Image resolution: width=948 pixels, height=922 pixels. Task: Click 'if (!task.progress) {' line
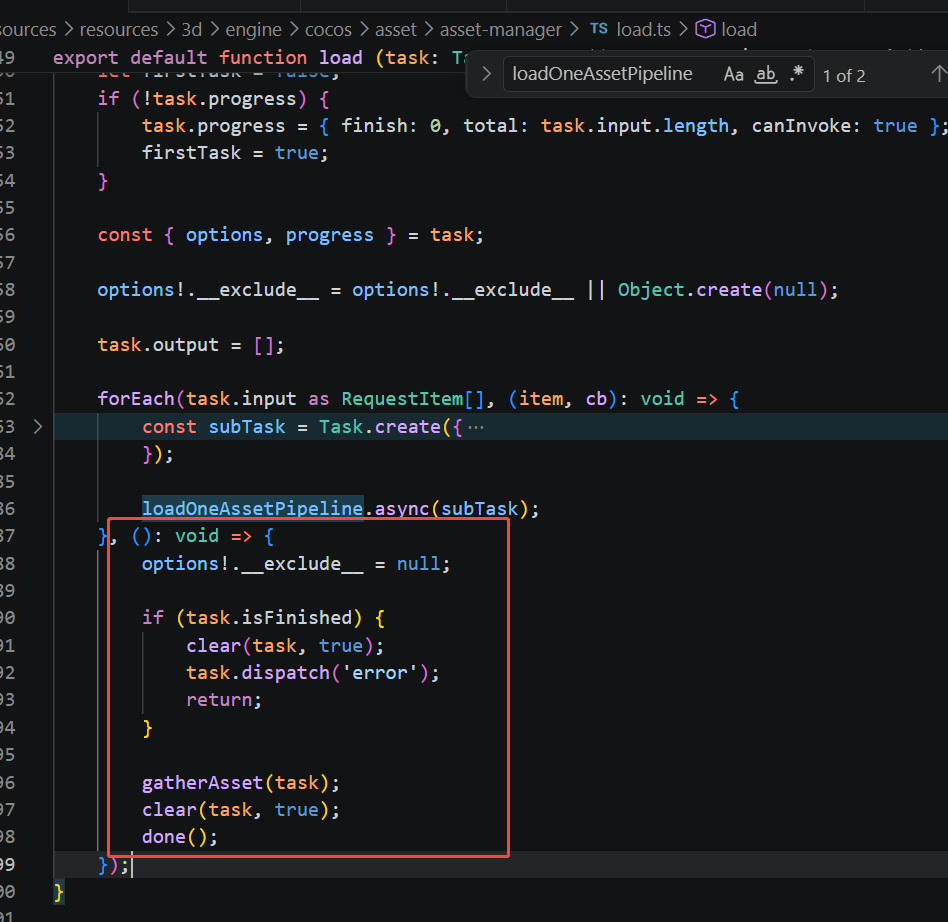coord(213,99)
